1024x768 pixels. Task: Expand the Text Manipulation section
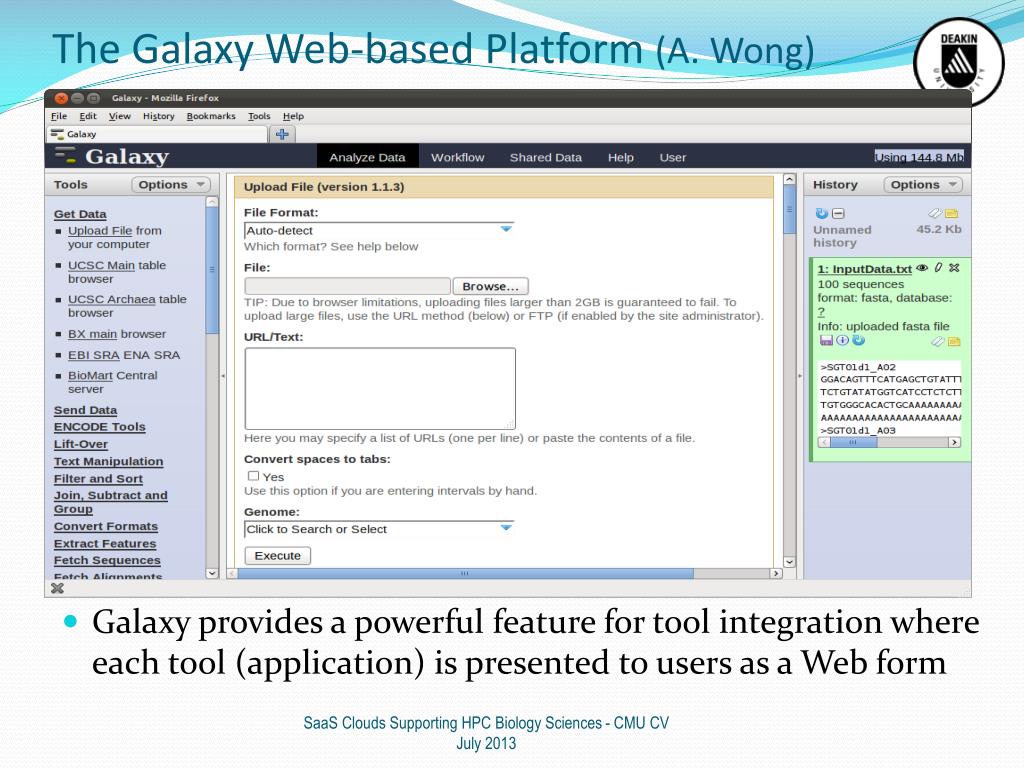(108, 461)
